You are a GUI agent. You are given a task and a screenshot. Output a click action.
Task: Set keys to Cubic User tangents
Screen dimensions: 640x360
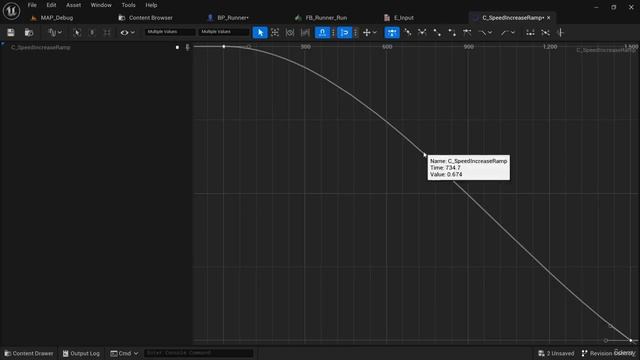tap(407, 33)
